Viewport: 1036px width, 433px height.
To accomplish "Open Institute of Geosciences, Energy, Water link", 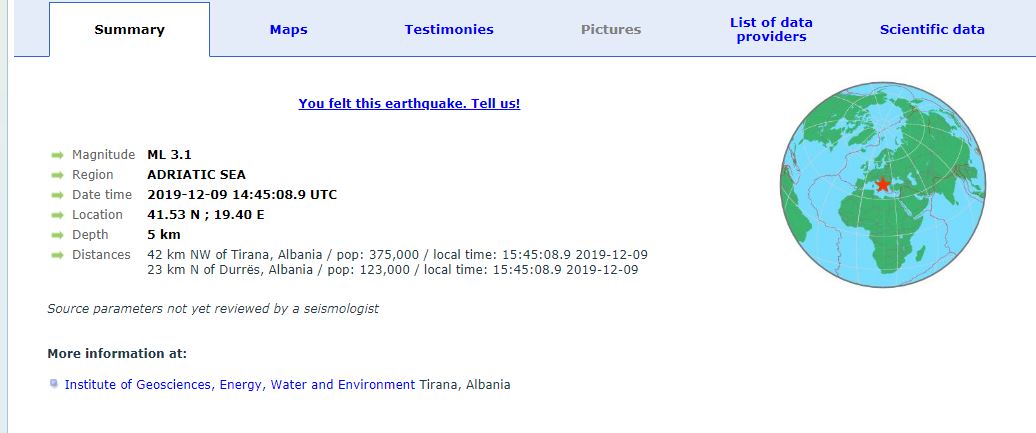I will point(240,384).
